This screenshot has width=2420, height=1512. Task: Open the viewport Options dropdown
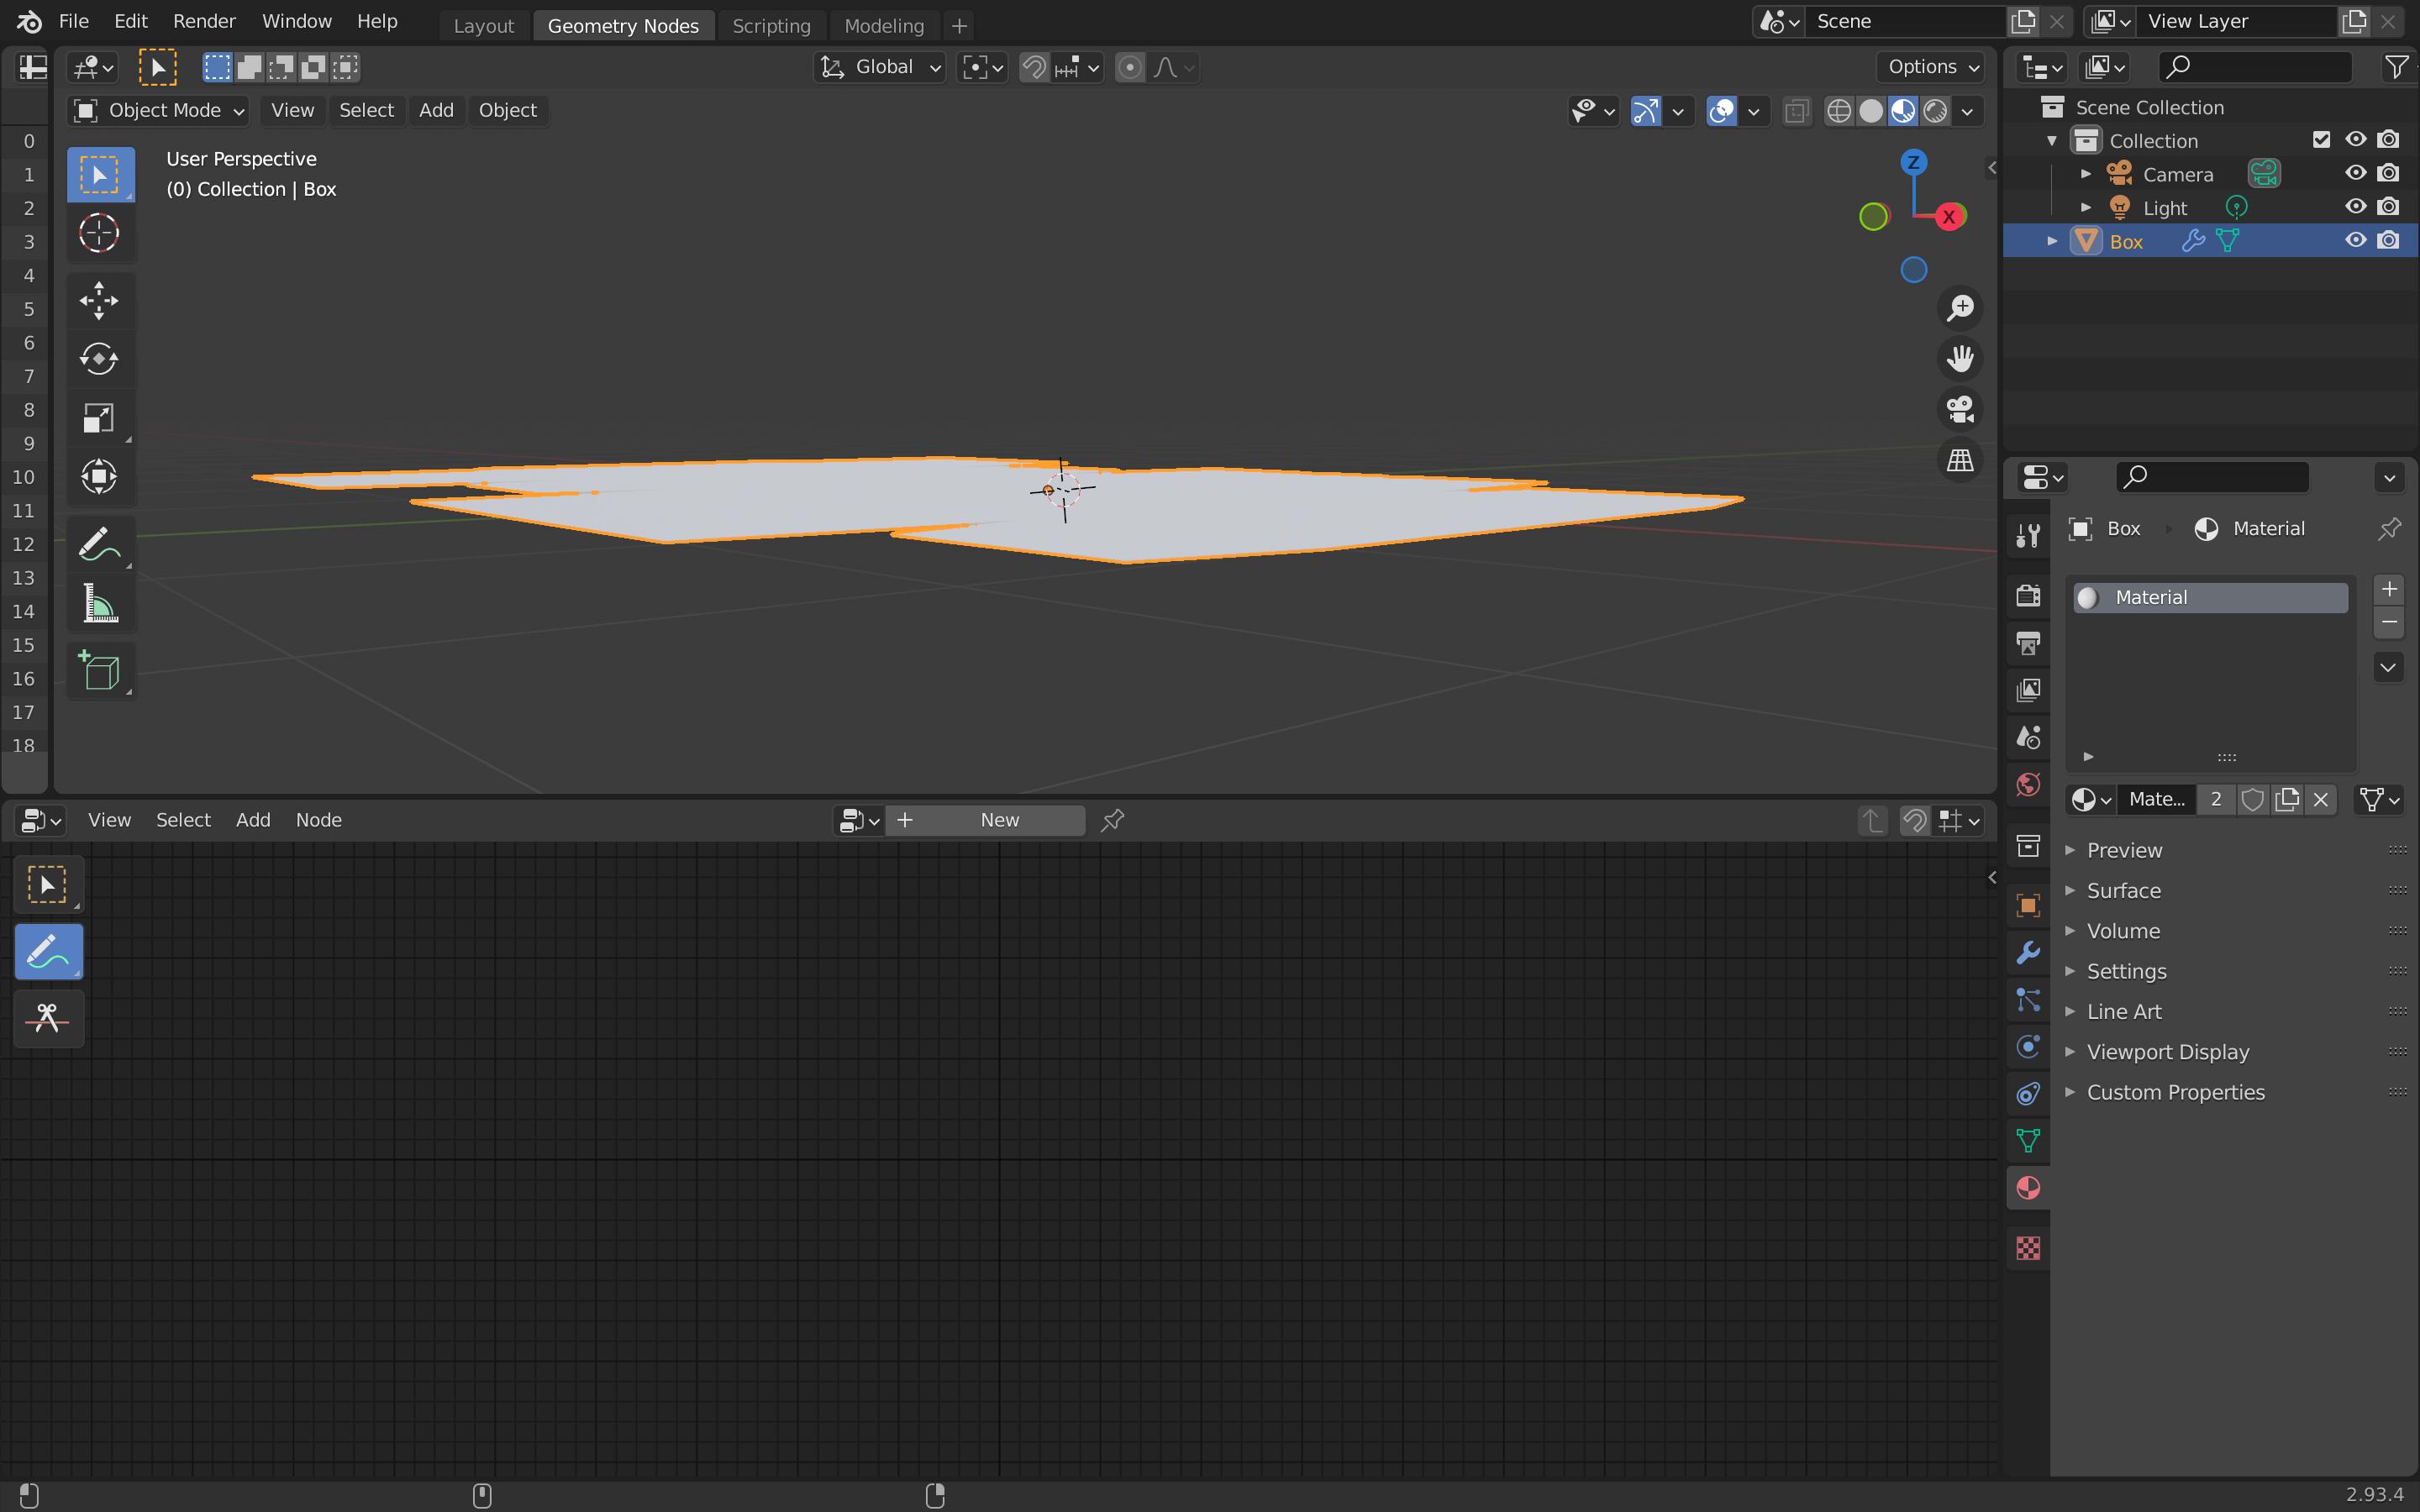[1931, 67]
